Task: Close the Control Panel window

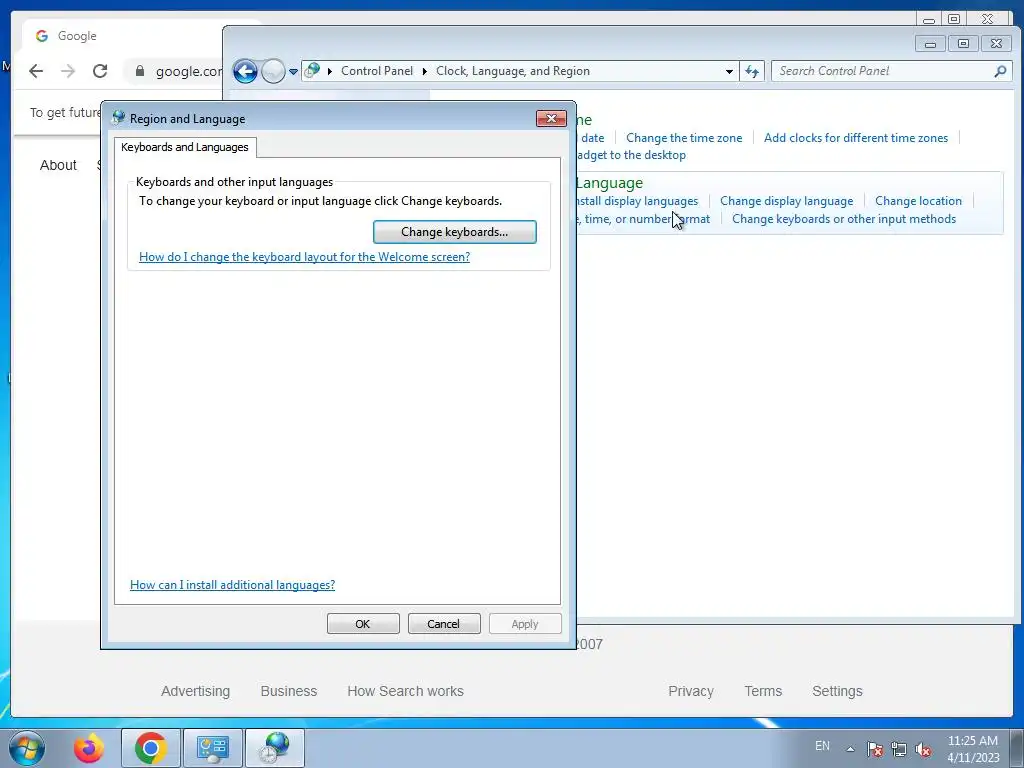Action: 996,44
